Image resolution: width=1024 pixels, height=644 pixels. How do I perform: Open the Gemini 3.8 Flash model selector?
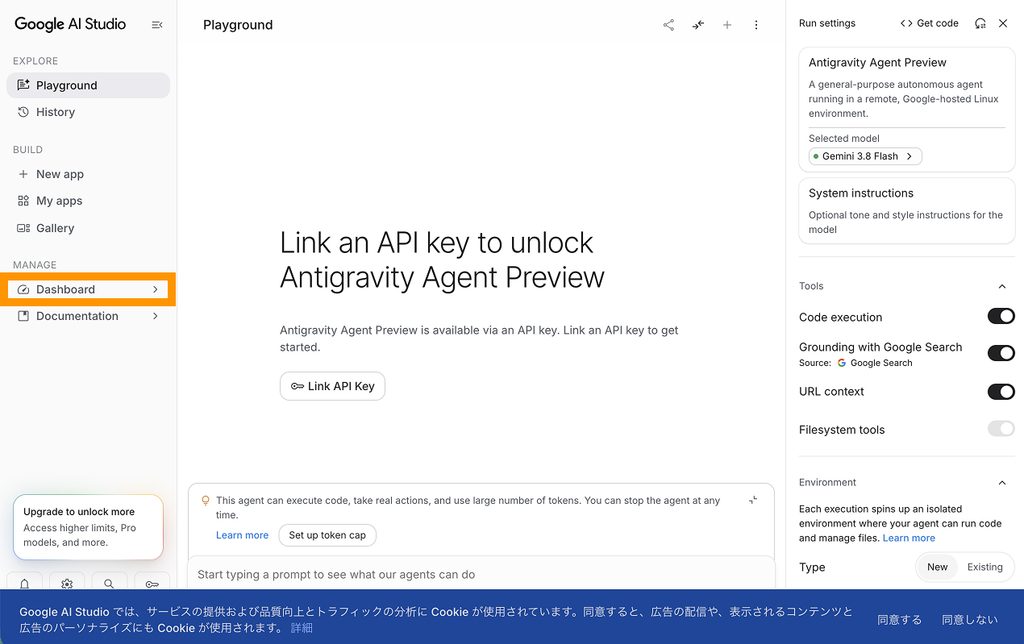click(865, 156)
